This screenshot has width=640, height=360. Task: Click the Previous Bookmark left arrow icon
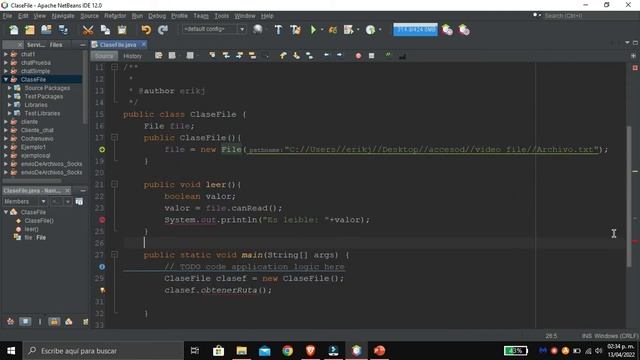[326, 55]
